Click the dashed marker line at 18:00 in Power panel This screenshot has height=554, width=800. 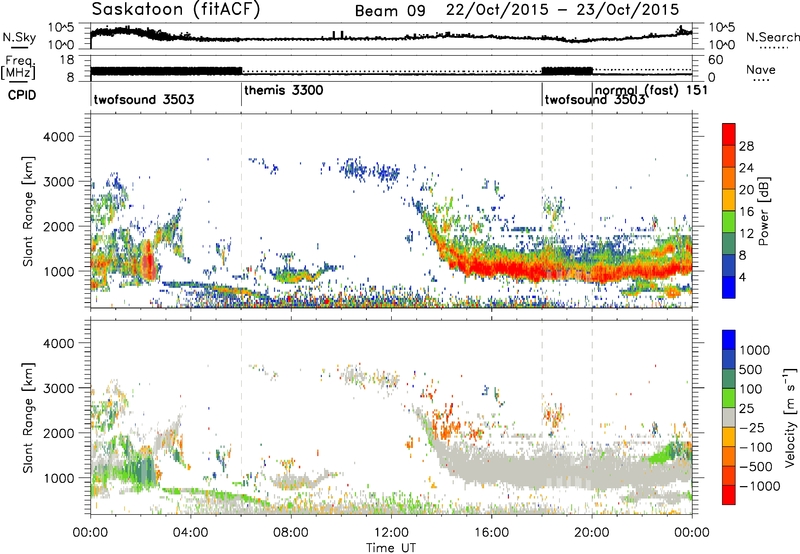tap(542, 211)
